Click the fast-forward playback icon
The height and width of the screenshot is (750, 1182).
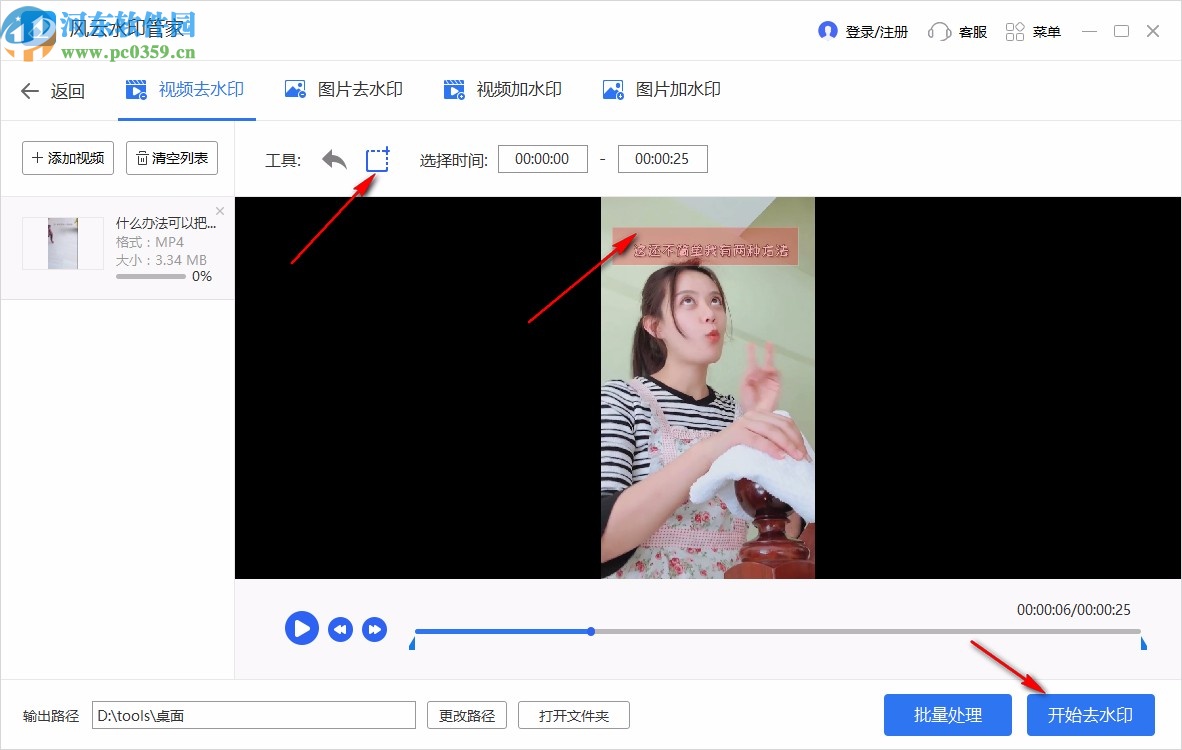coord(374,628)
